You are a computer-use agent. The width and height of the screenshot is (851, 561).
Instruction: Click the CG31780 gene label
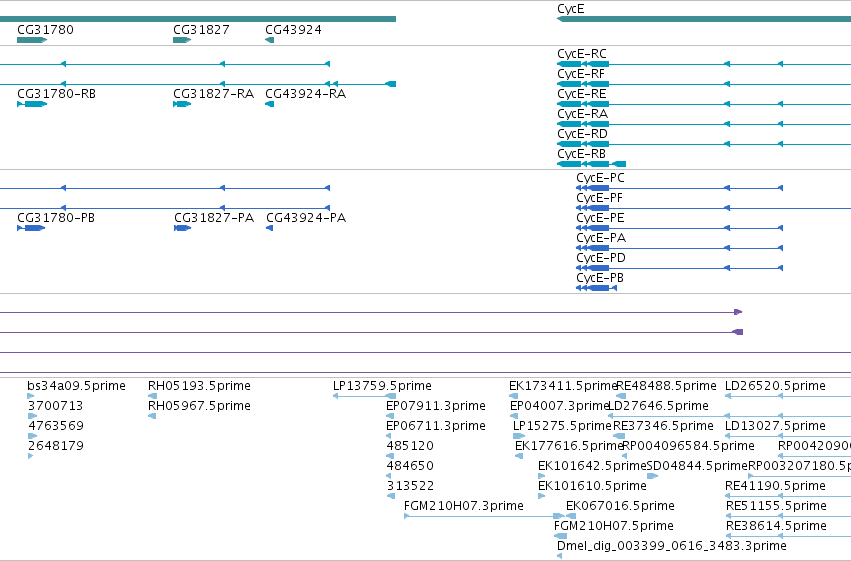tap(45, 30)
